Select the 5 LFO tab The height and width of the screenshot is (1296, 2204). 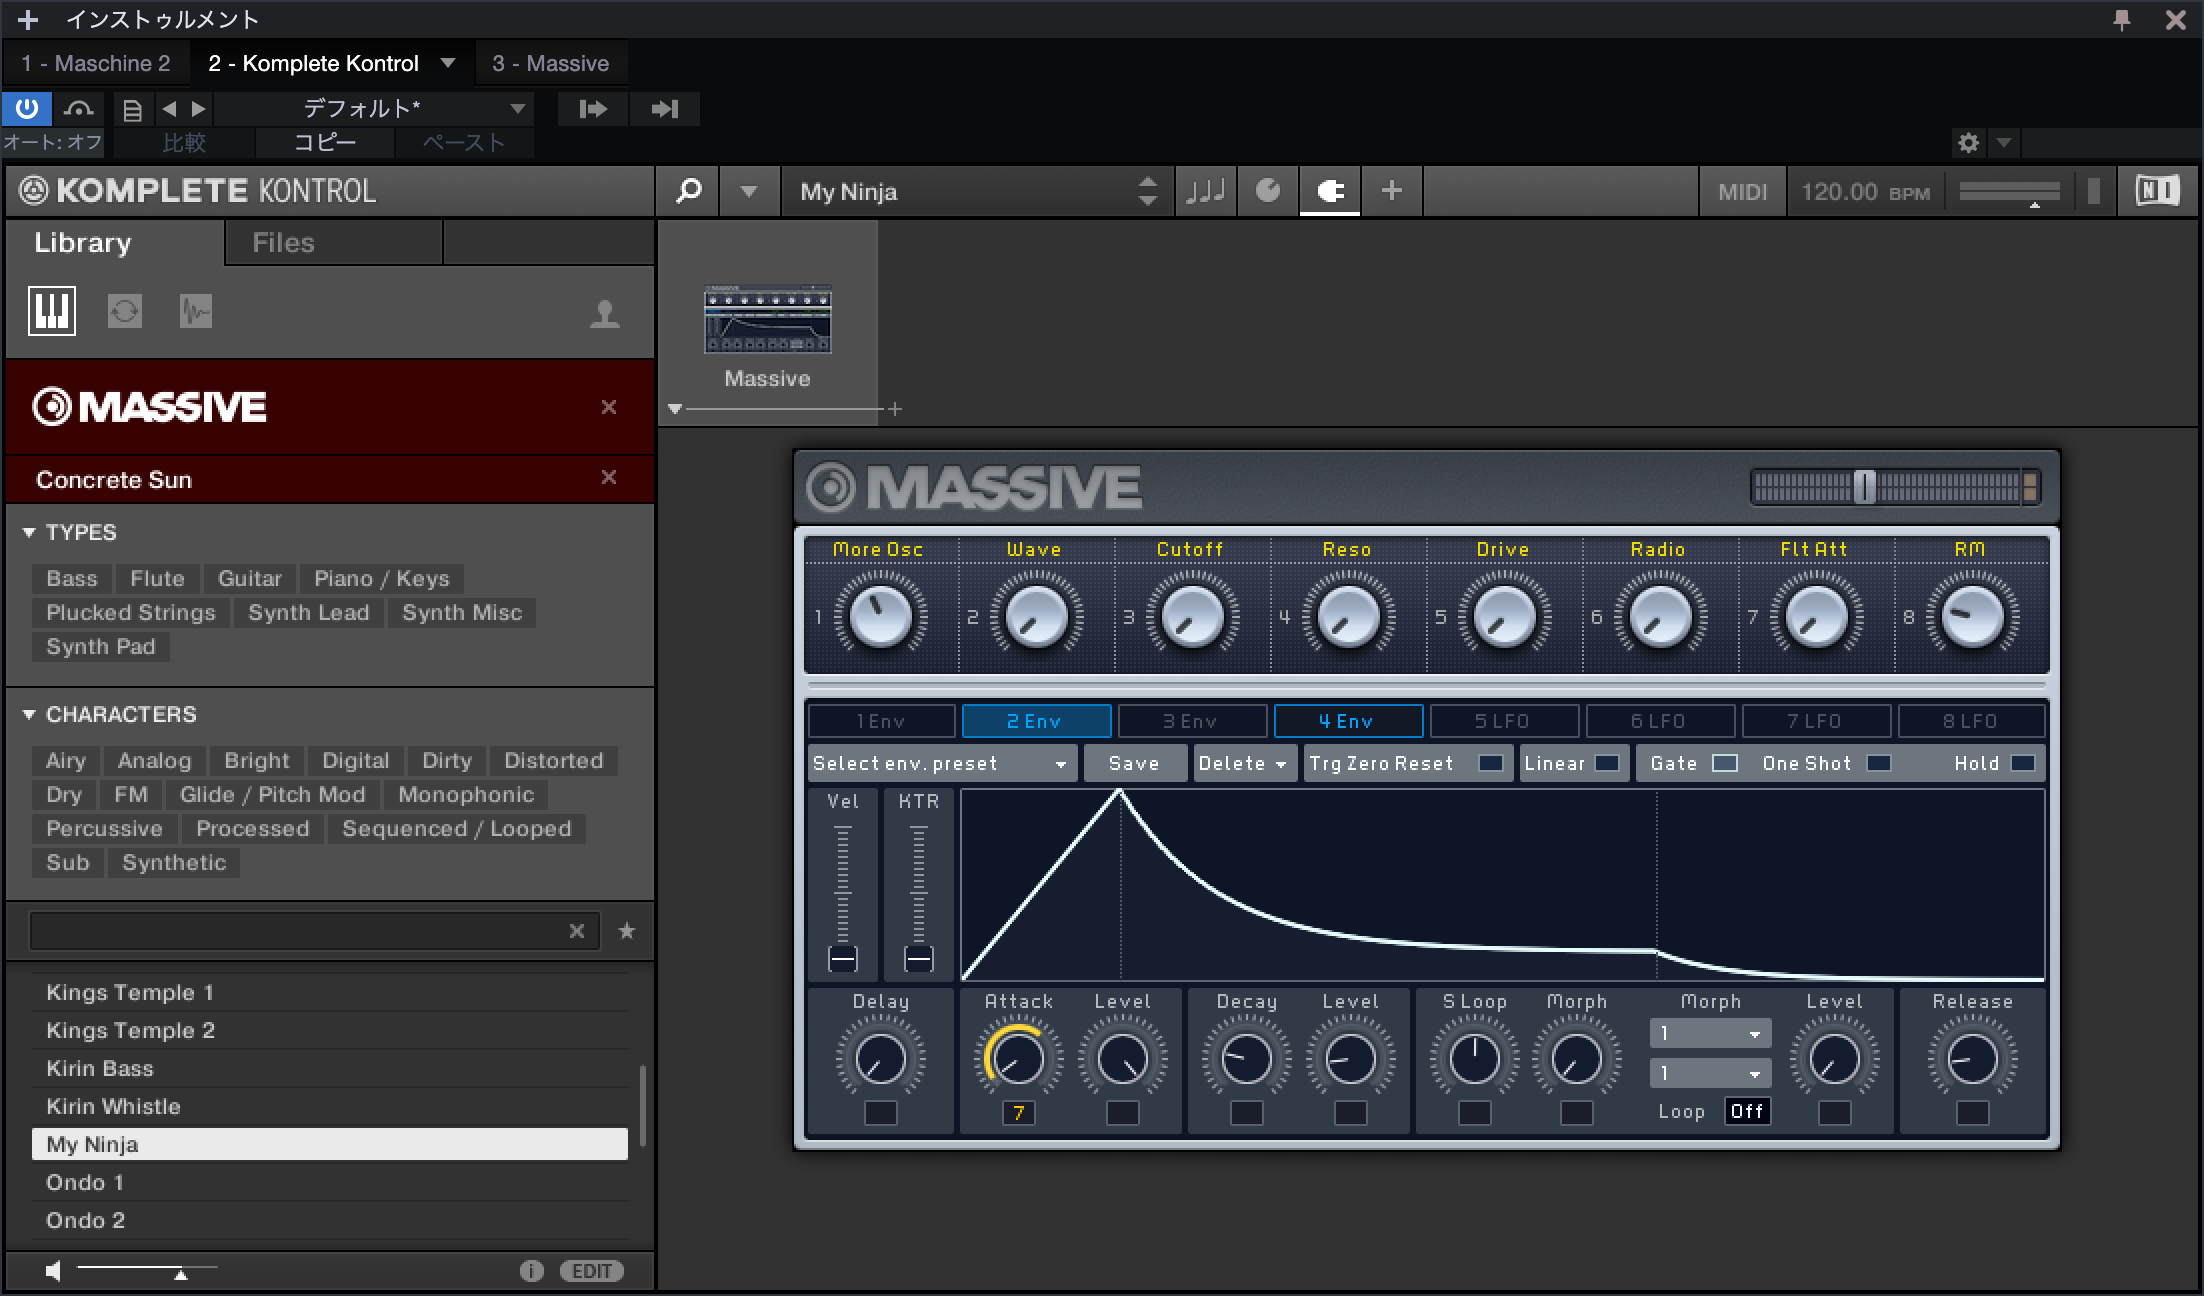point(1503,721)
